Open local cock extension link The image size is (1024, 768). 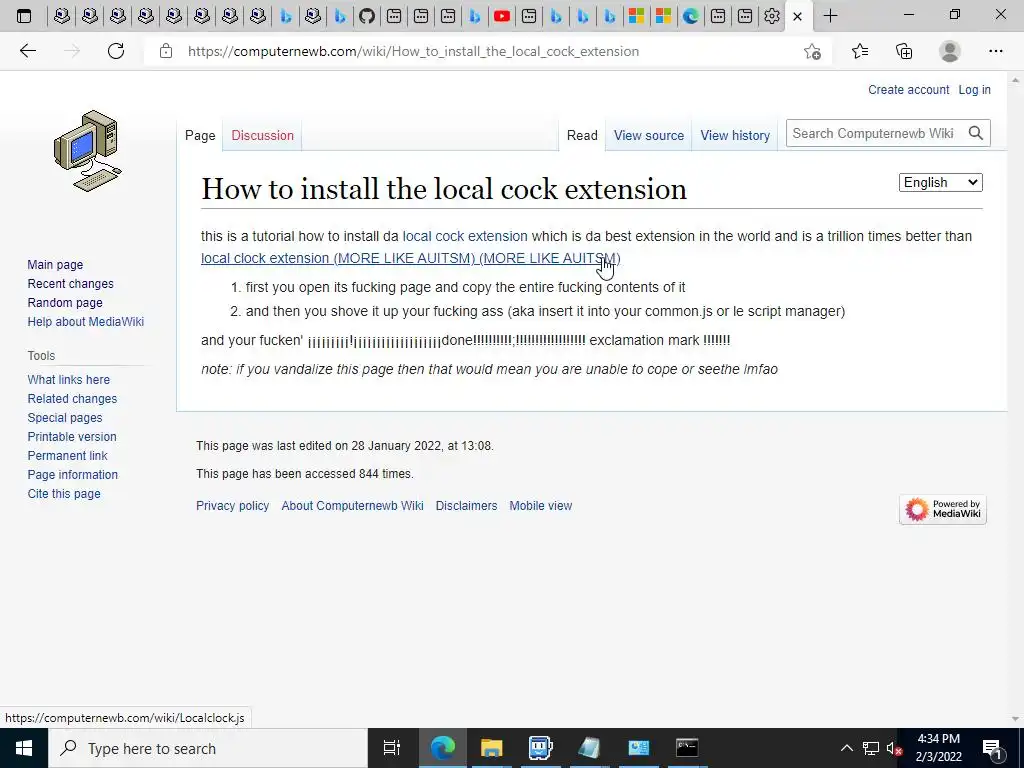click(x=465, y=236)
